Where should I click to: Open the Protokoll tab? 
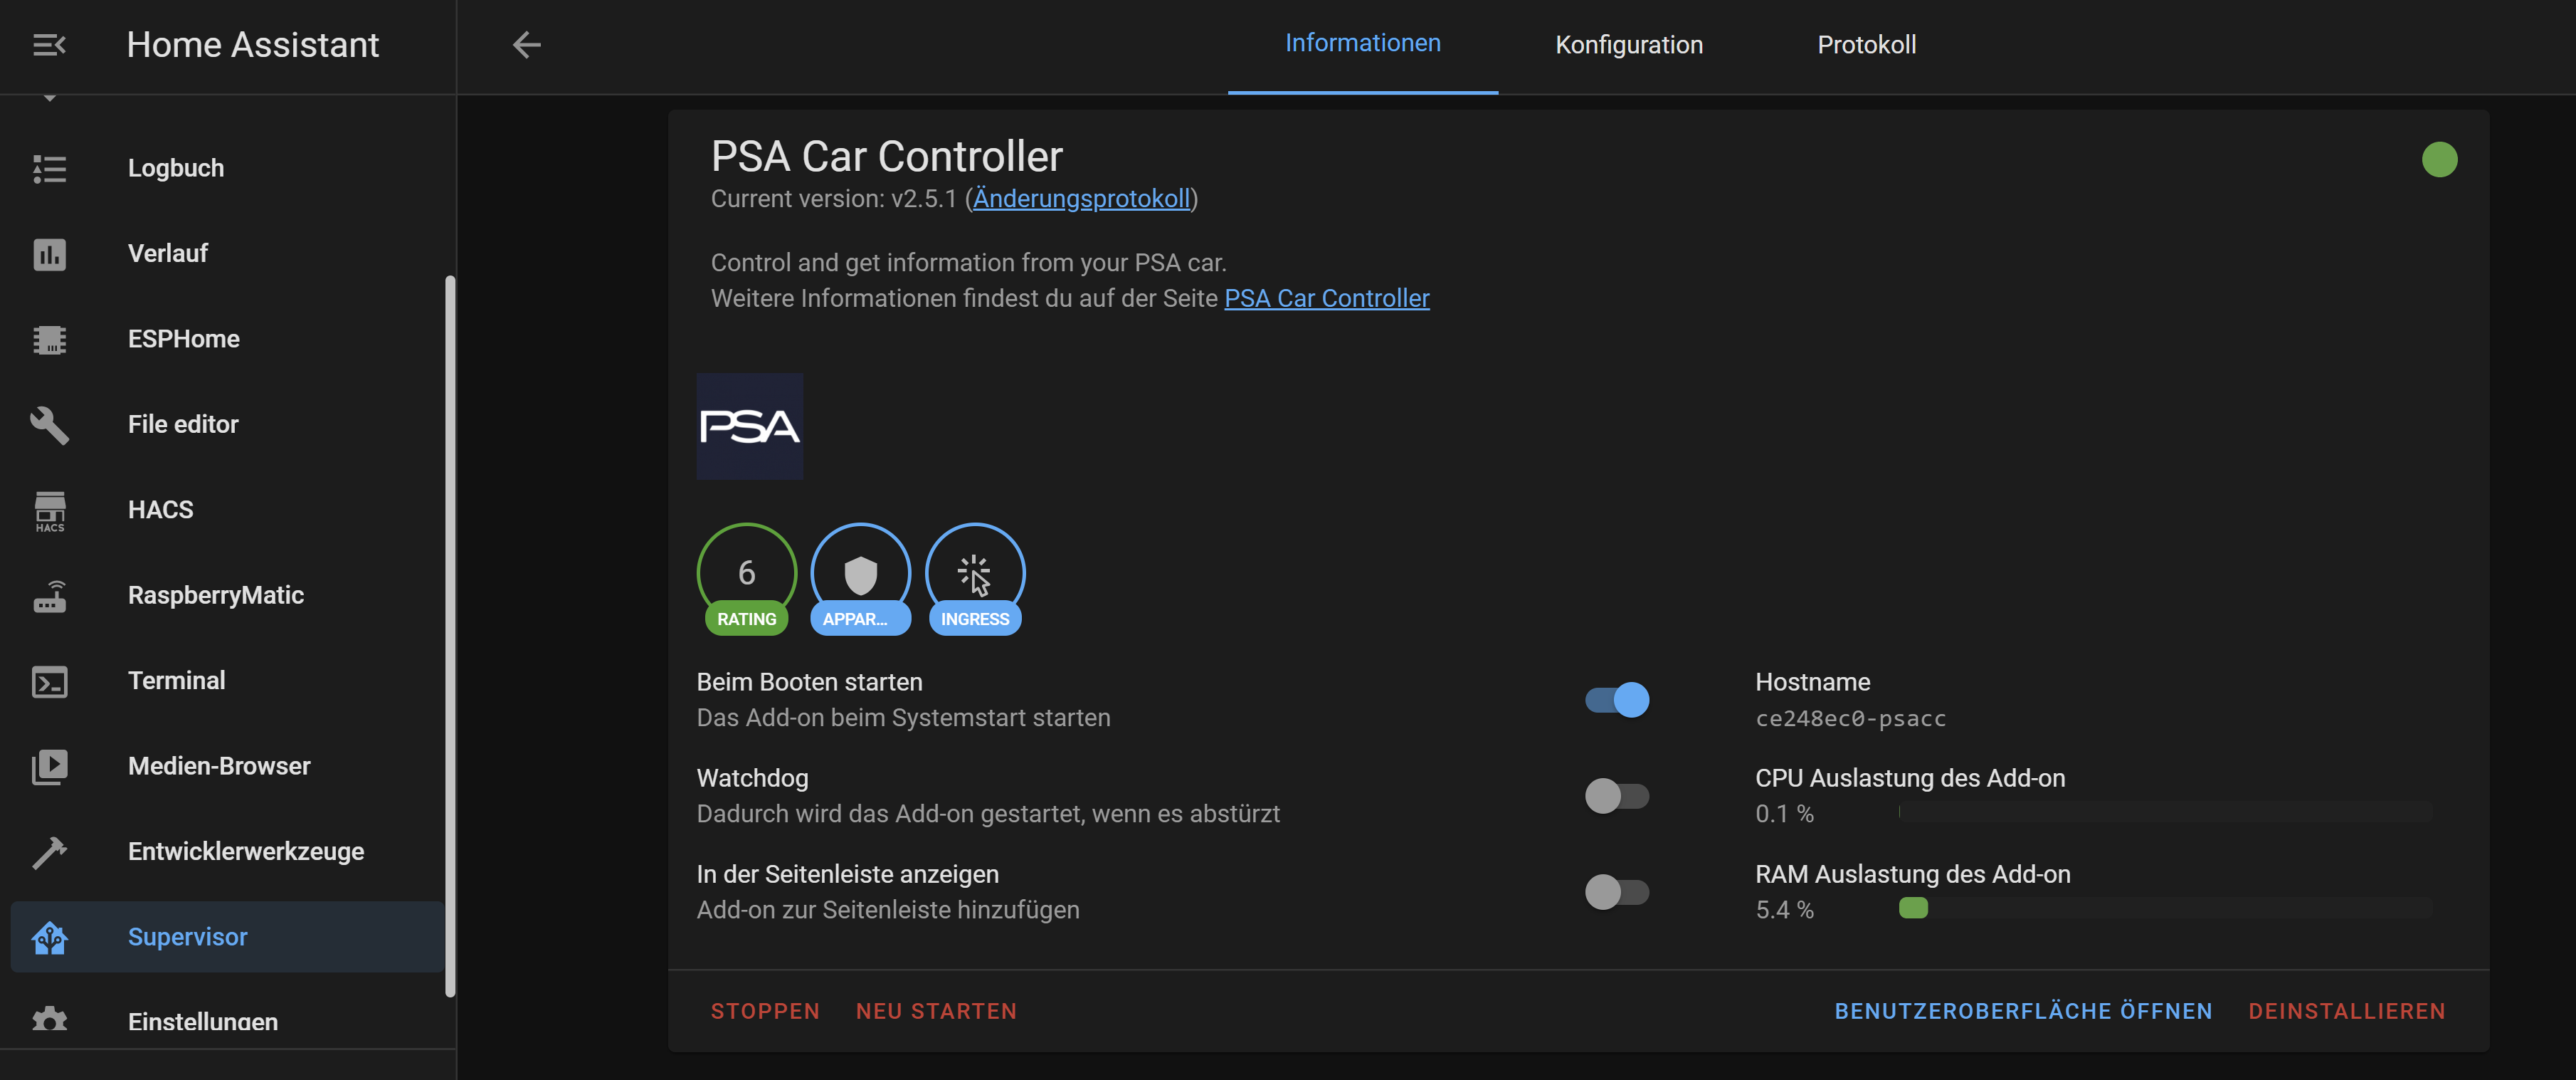(1866, 44)
